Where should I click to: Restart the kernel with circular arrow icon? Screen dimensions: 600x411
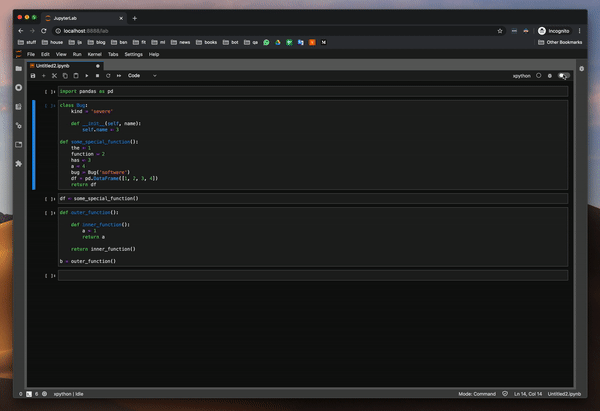point(108,76)
